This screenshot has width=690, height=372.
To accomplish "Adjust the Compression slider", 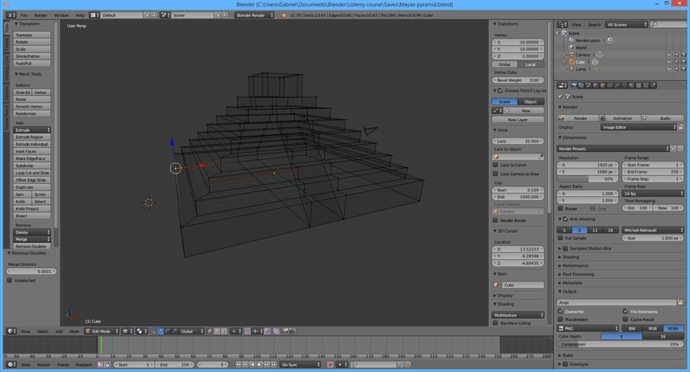I will [x=620, y=344].
